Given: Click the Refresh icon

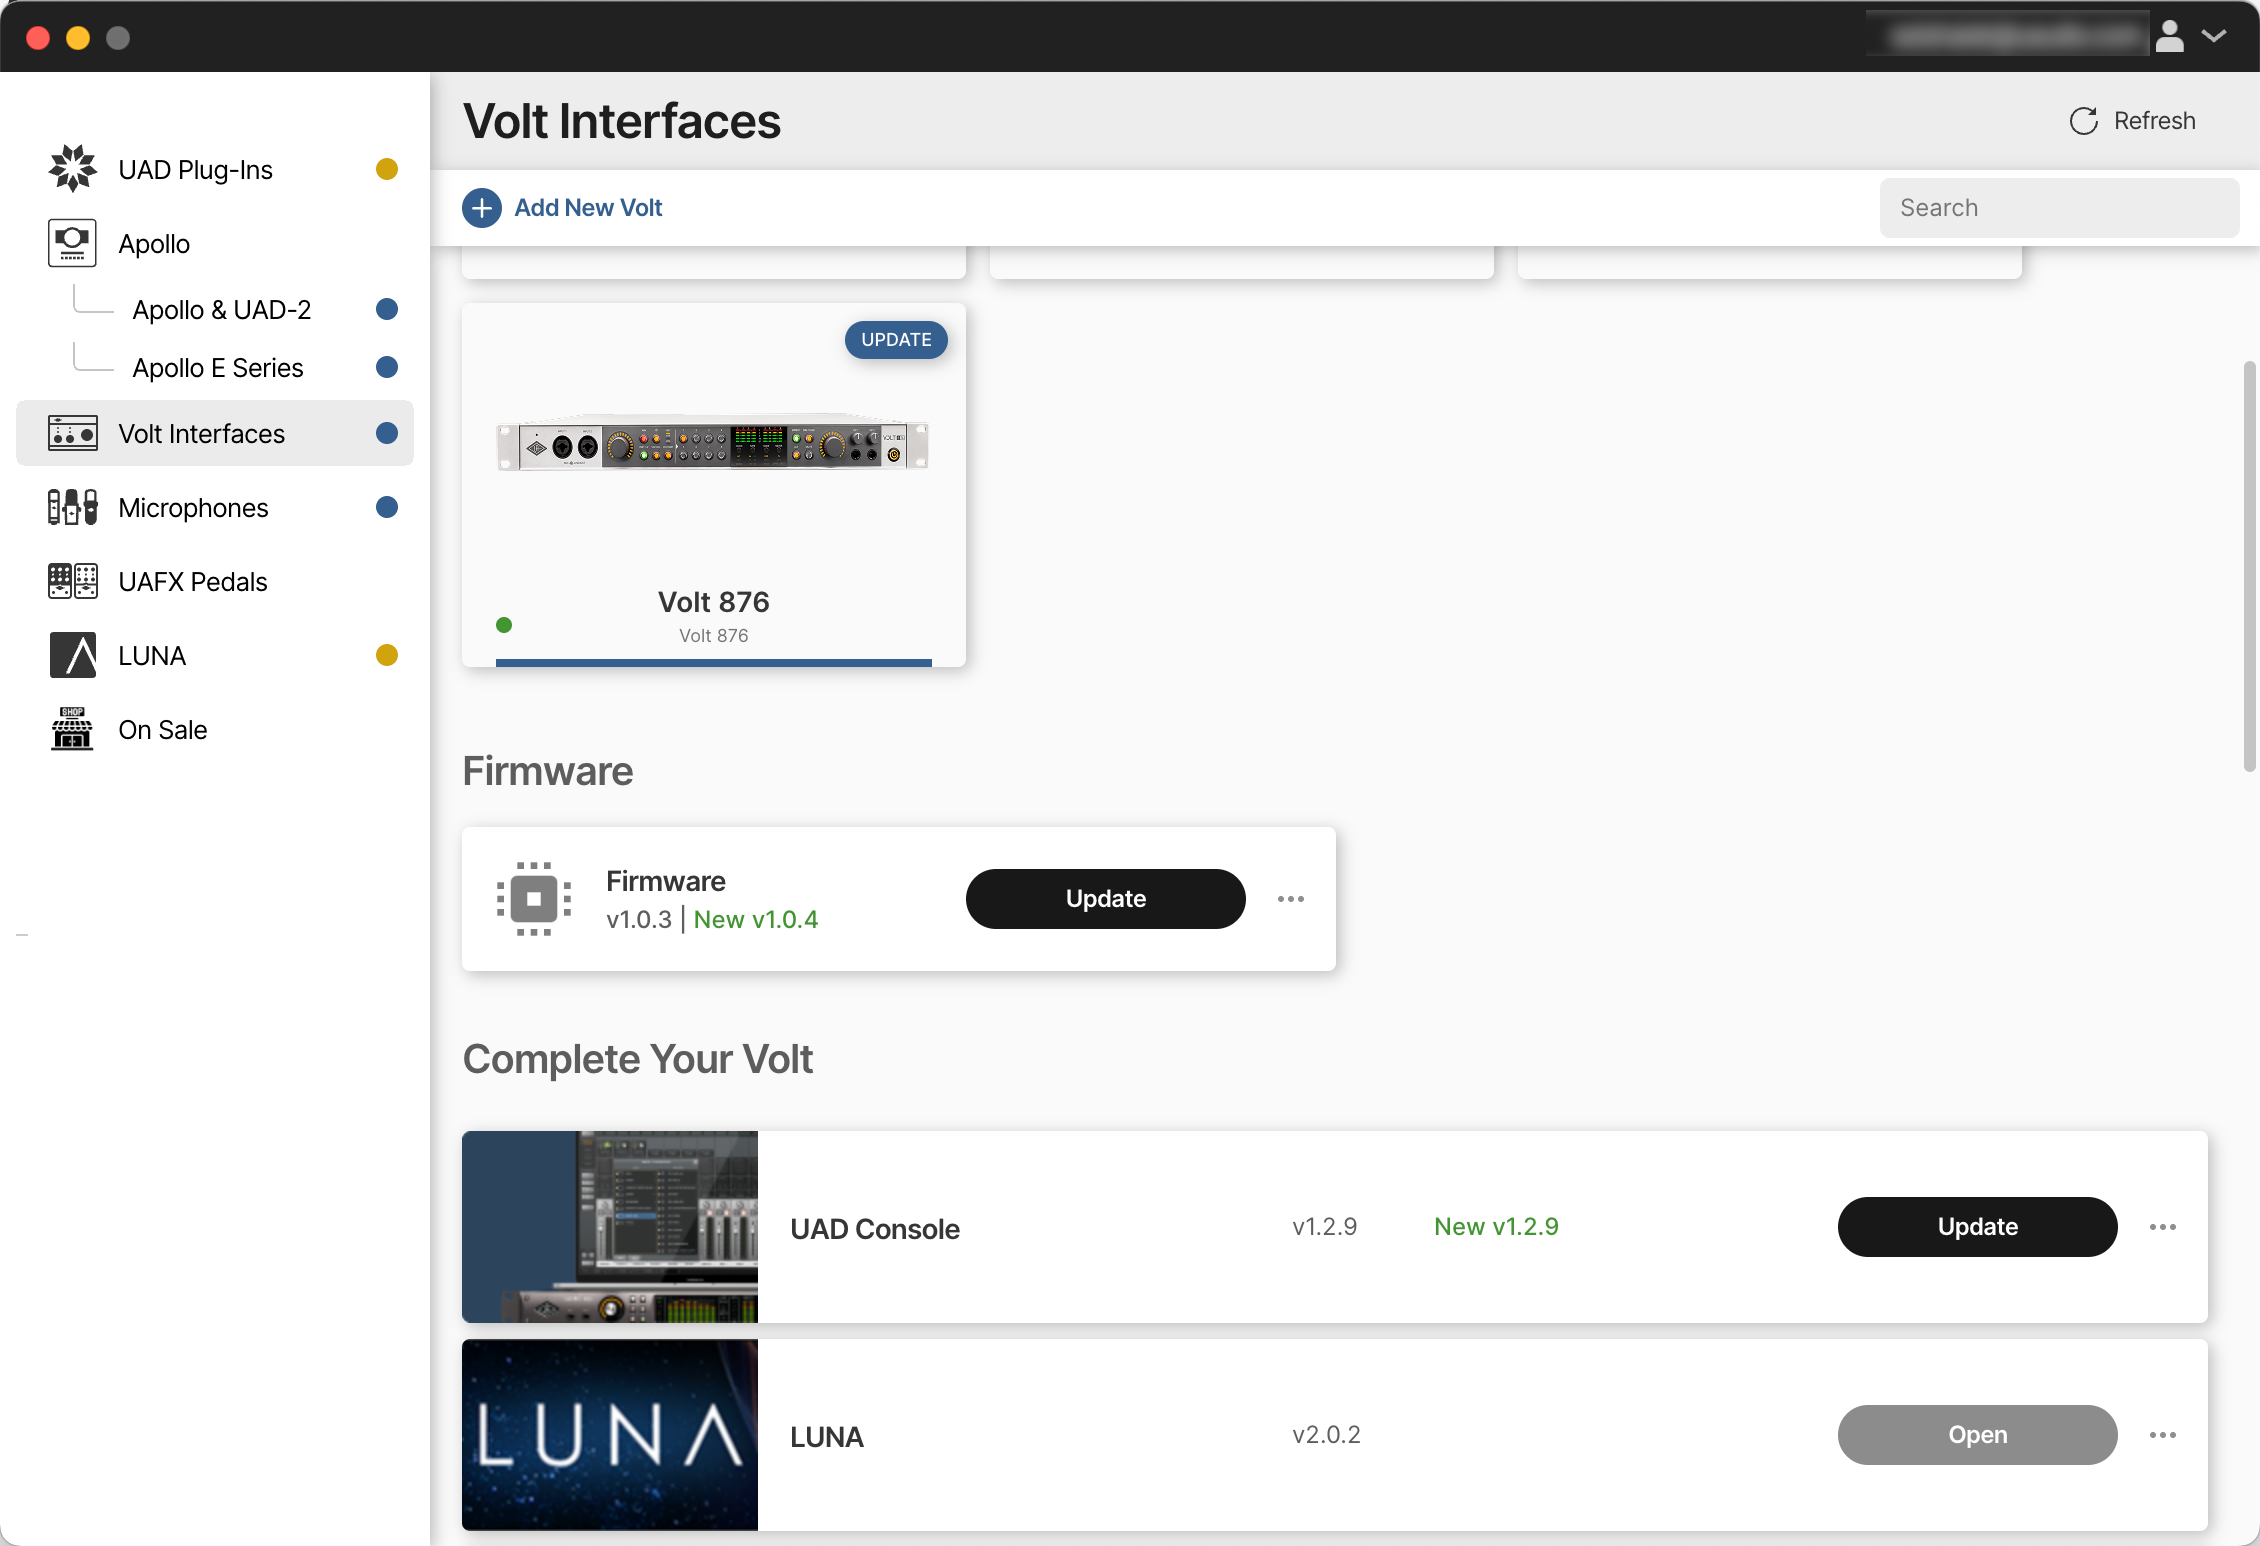Looking at the screenshot, I should pos(2083,120).
